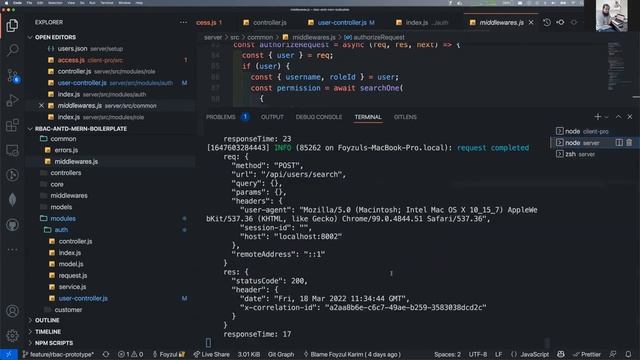The image size is (640, 360).
Task: Select the node client-pro terminal
Action: [x=582, y=131]
